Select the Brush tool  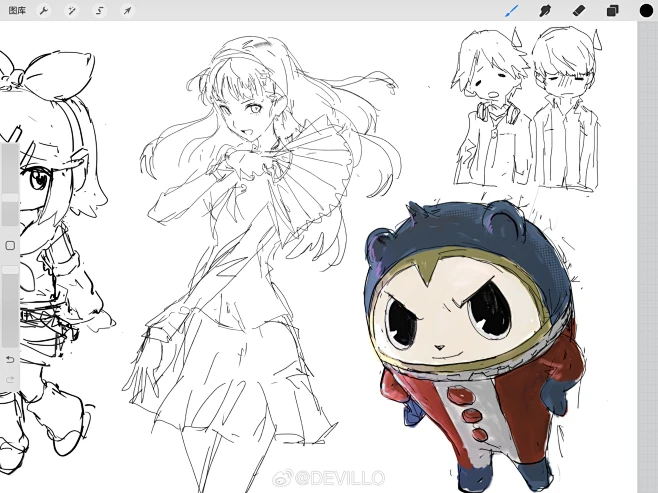[x=512, y=10]
